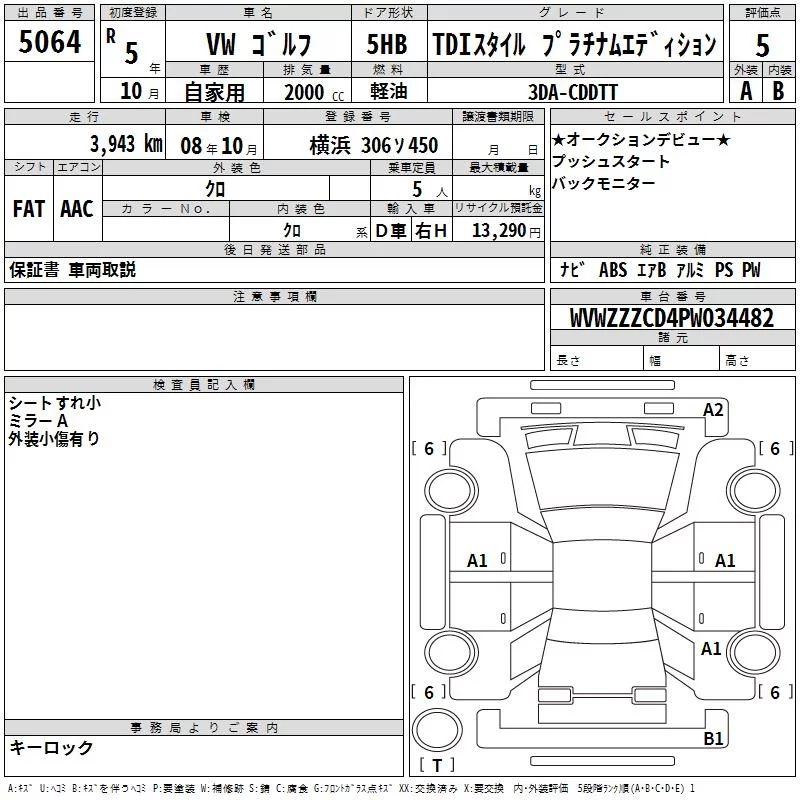Viewport: 800px width, 800px height.
Task: Select the クロ value under 内装色
Action: tap(292, 230)
